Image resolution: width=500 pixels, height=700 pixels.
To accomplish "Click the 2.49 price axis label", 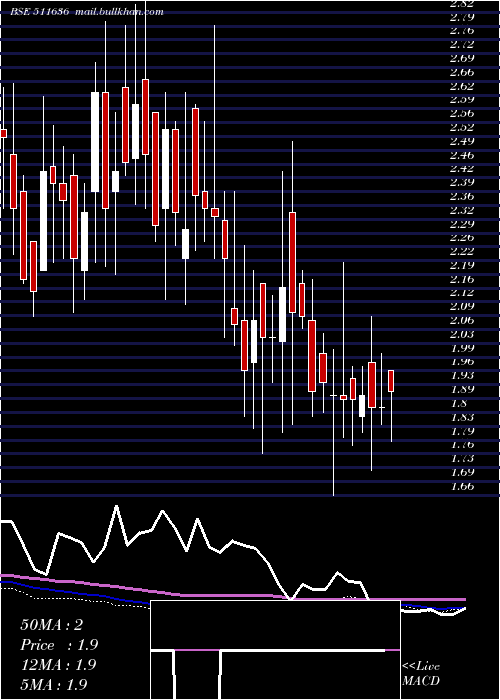I will point(462,142).
